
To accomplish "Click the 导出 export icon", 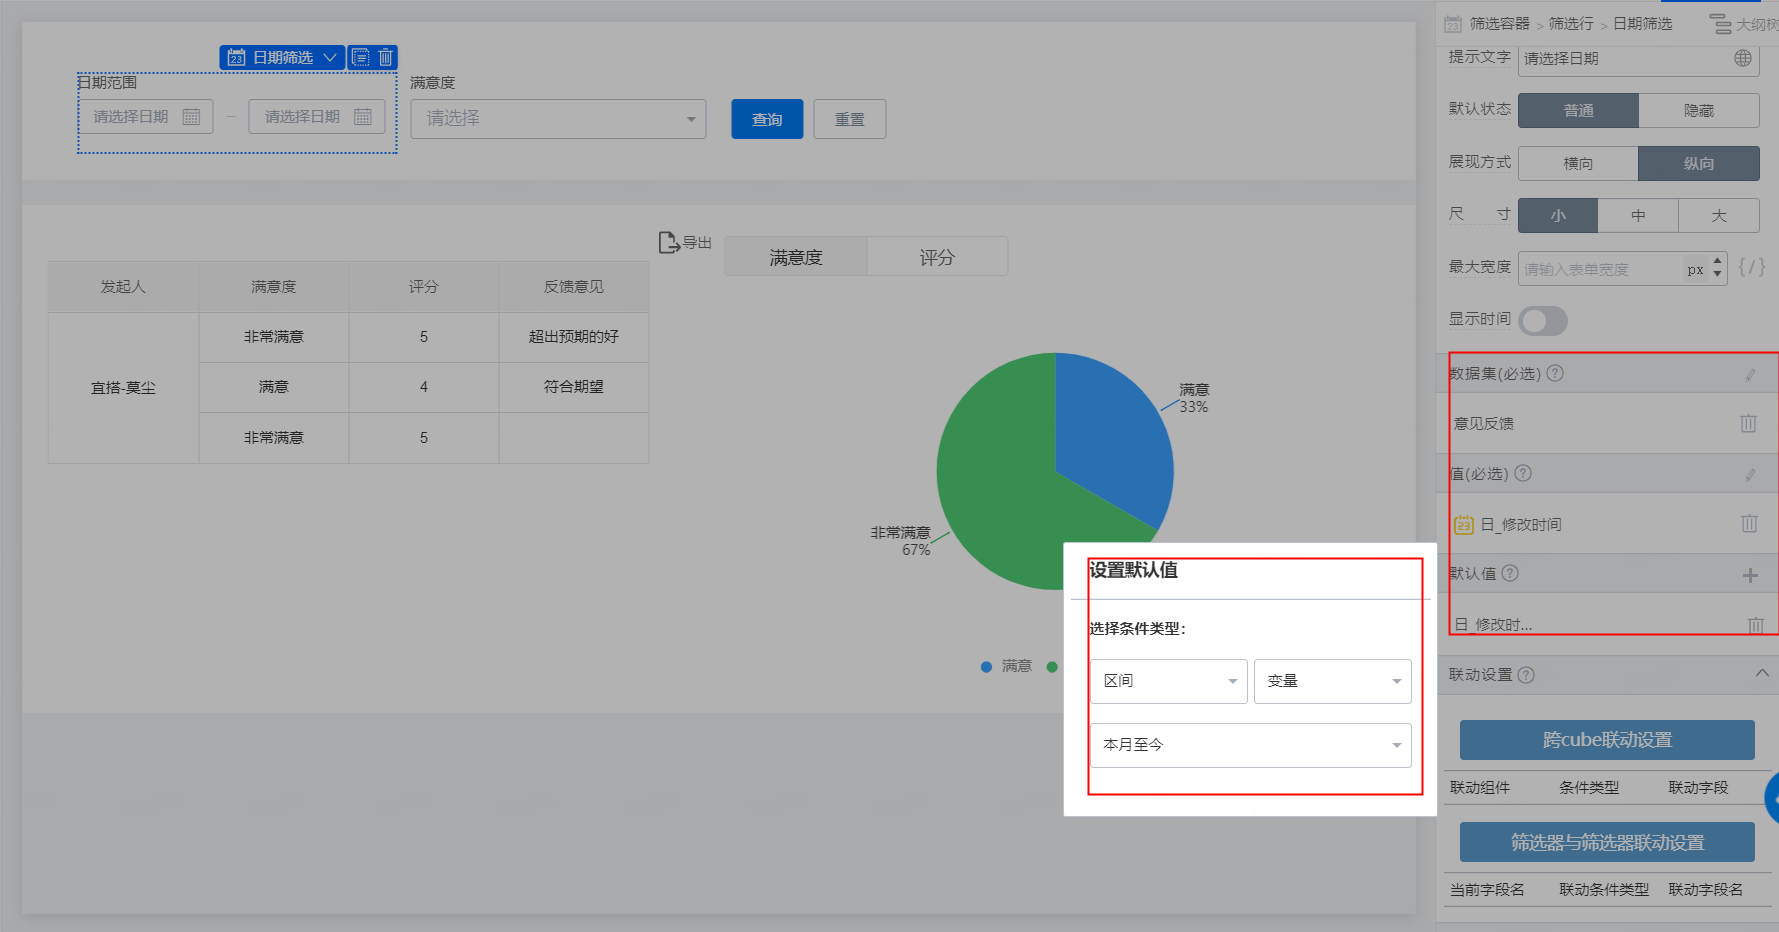I will tap(669, 243).
